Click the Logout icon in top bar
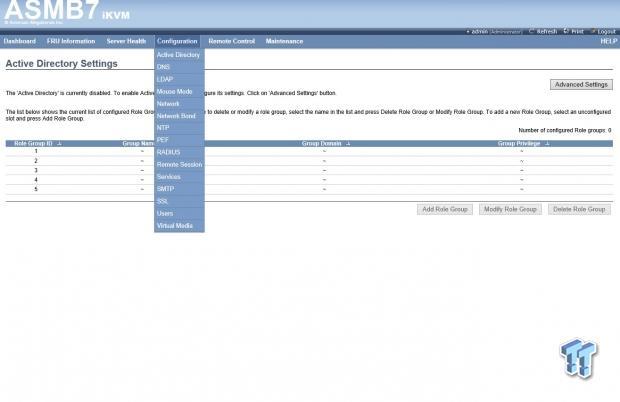This screenshot has height=402, width=620. [x=593, y=31]
